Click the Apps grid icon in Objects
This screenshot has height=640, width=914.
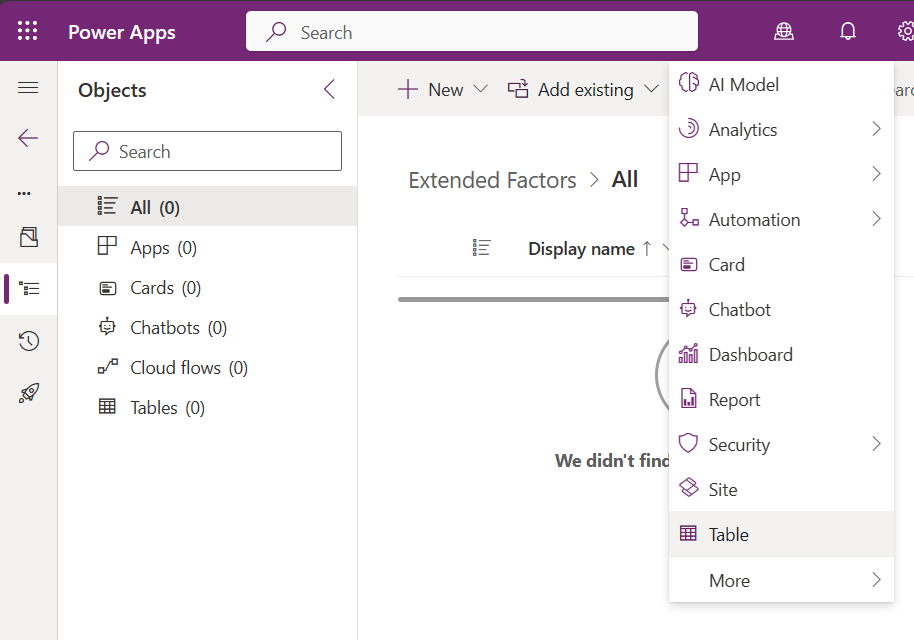[x=107, y=245]
